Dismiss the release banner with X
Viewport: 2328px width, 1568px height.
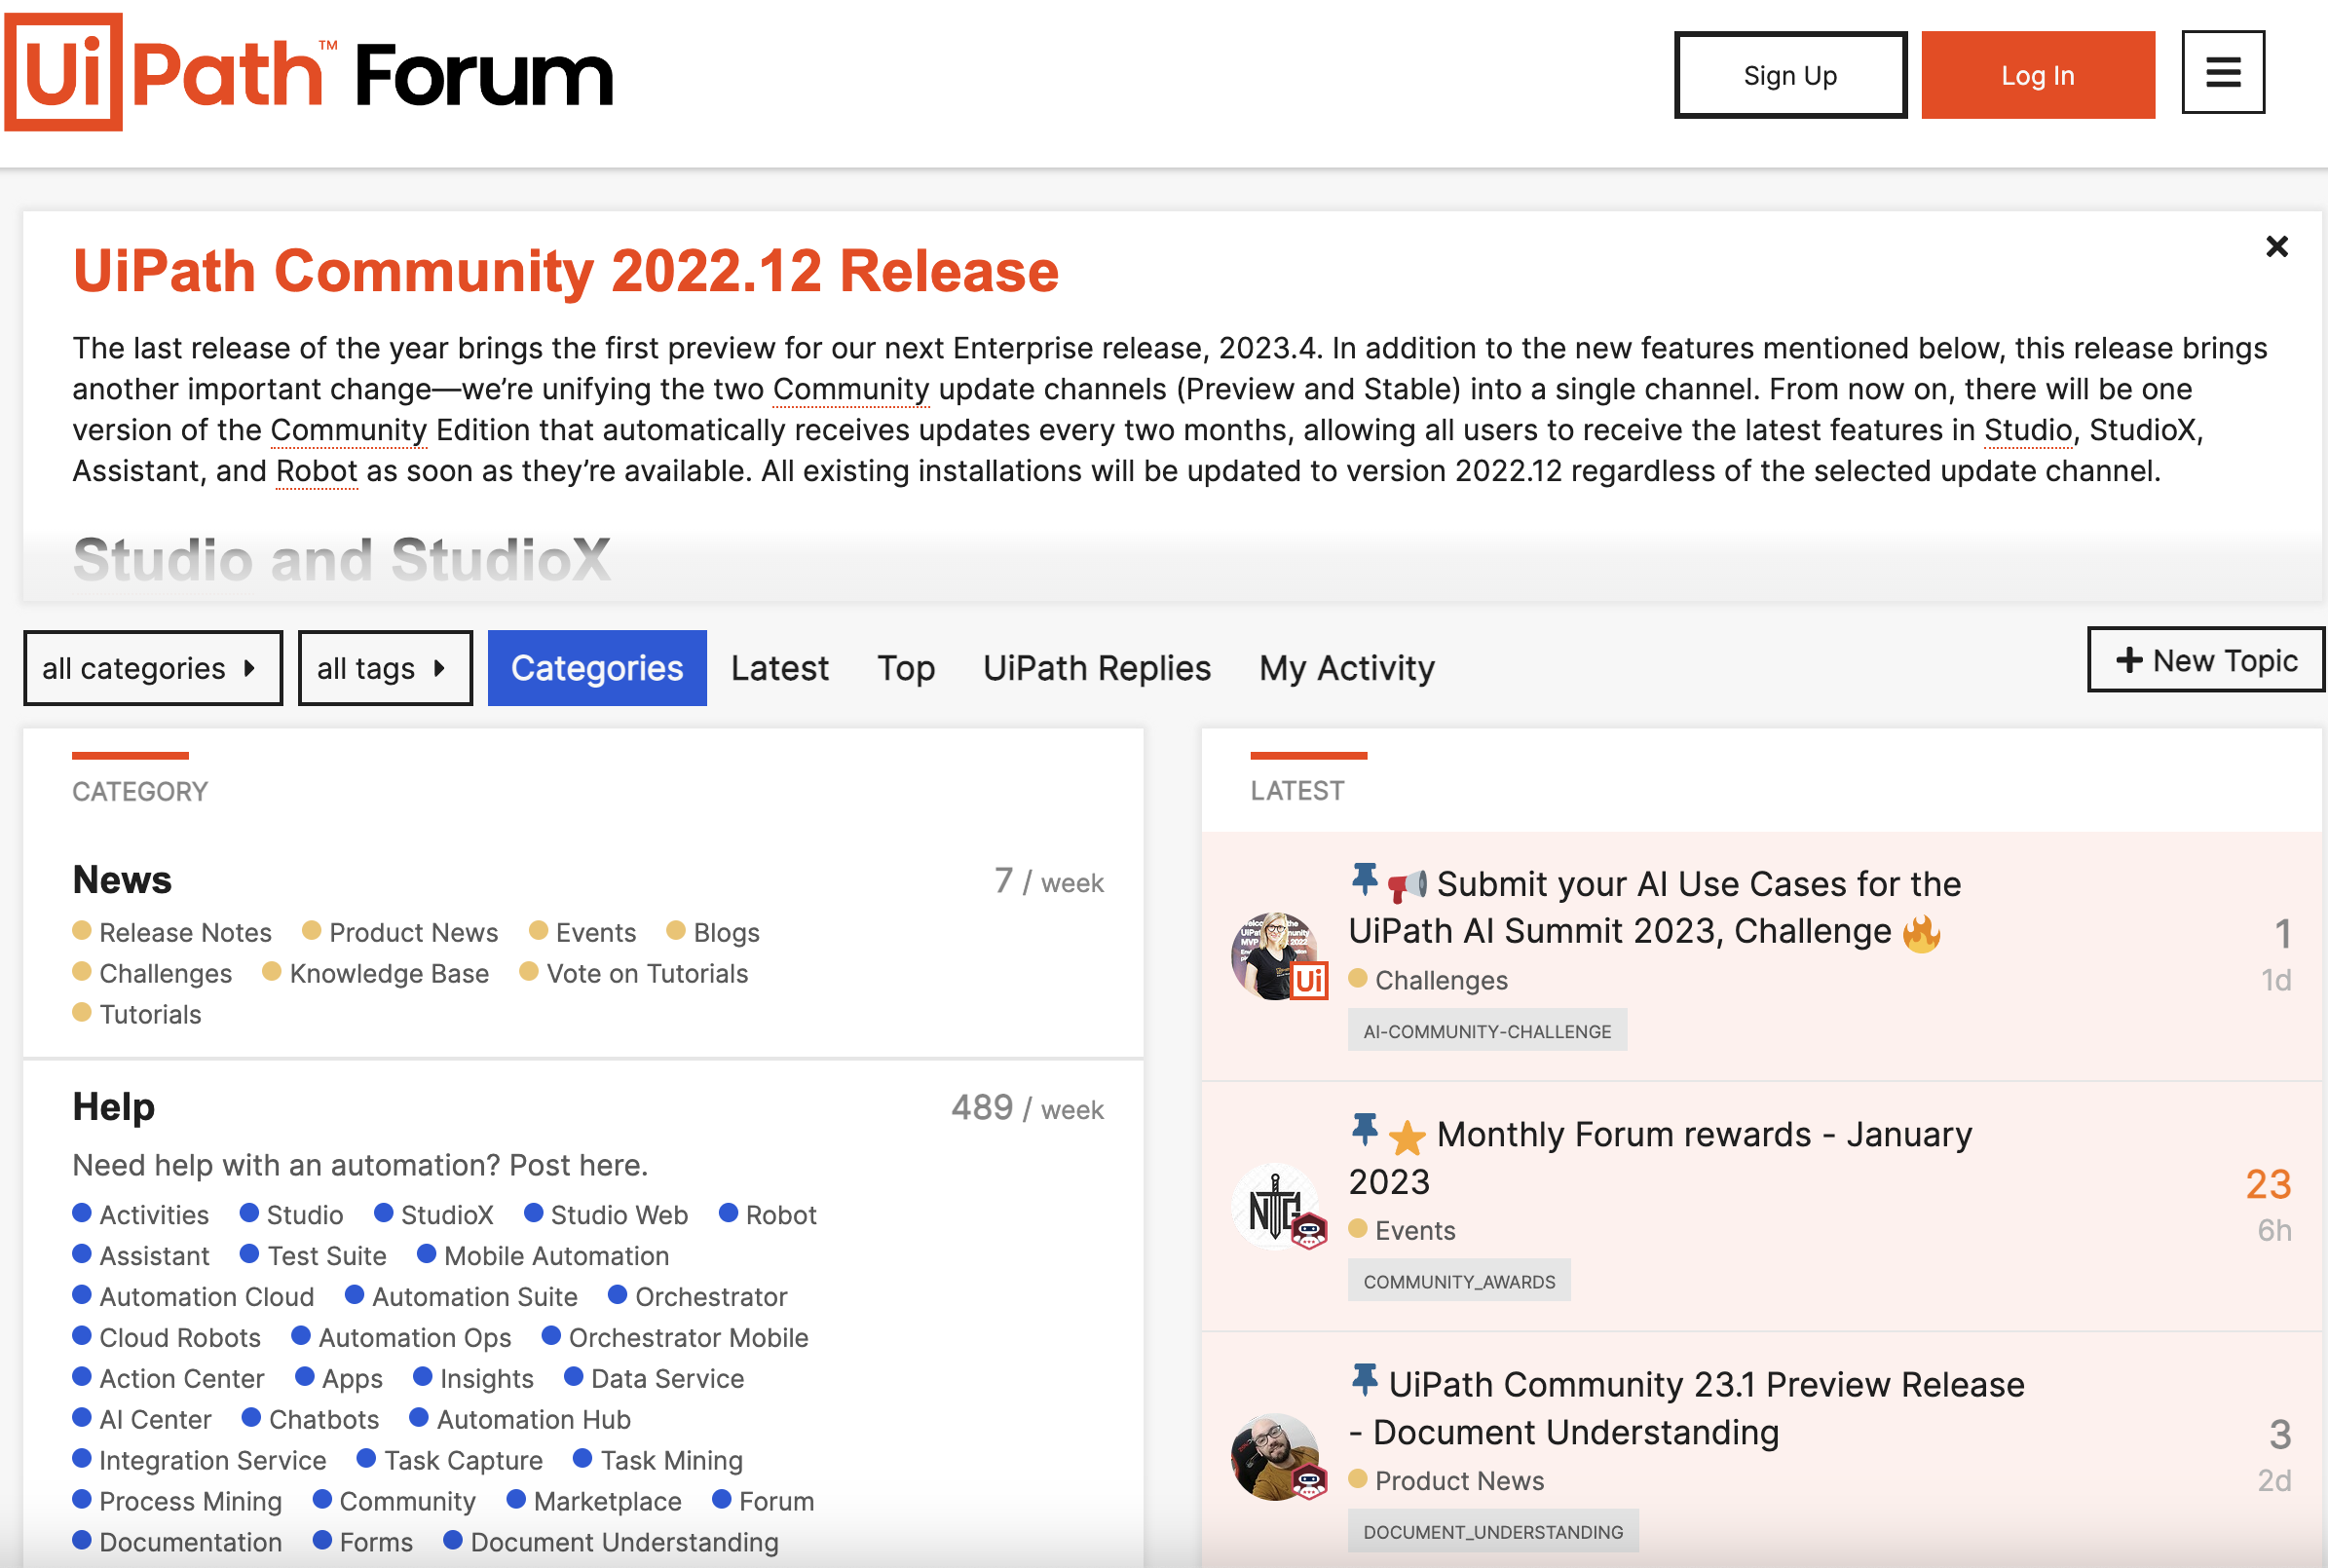pos(2276,246)
